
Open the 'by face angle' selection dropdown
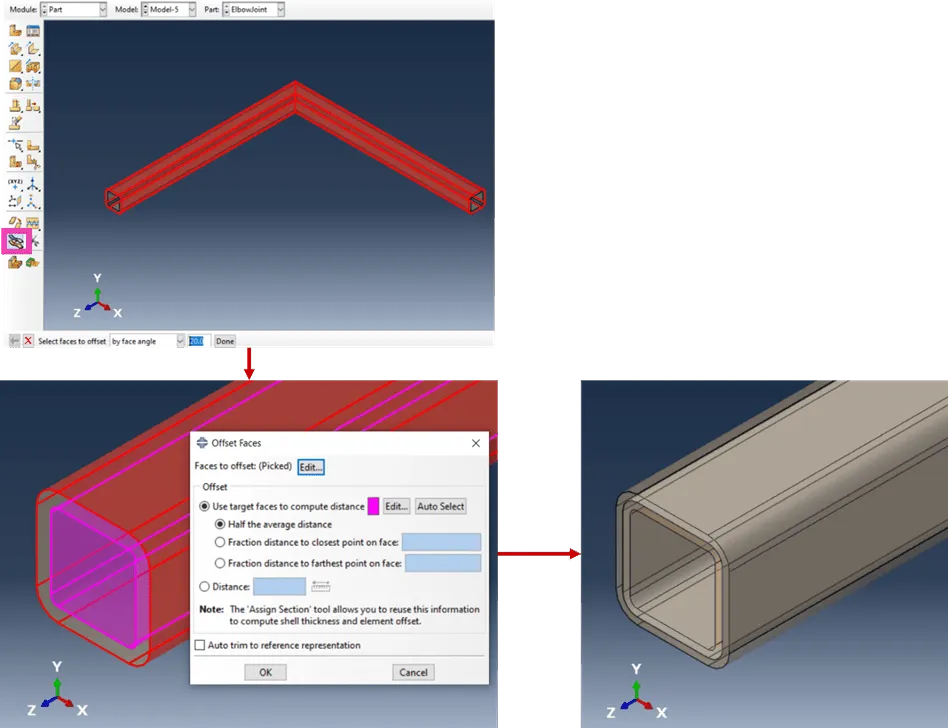(147, 341)
